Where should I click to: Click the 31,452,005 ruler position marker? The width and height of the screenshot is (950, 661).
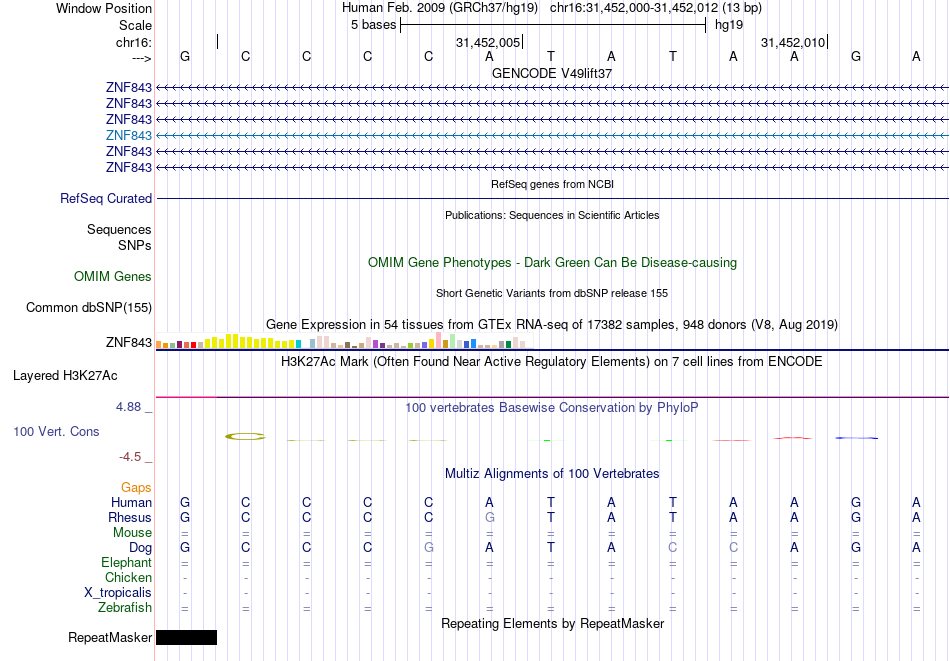click(489, 42)
